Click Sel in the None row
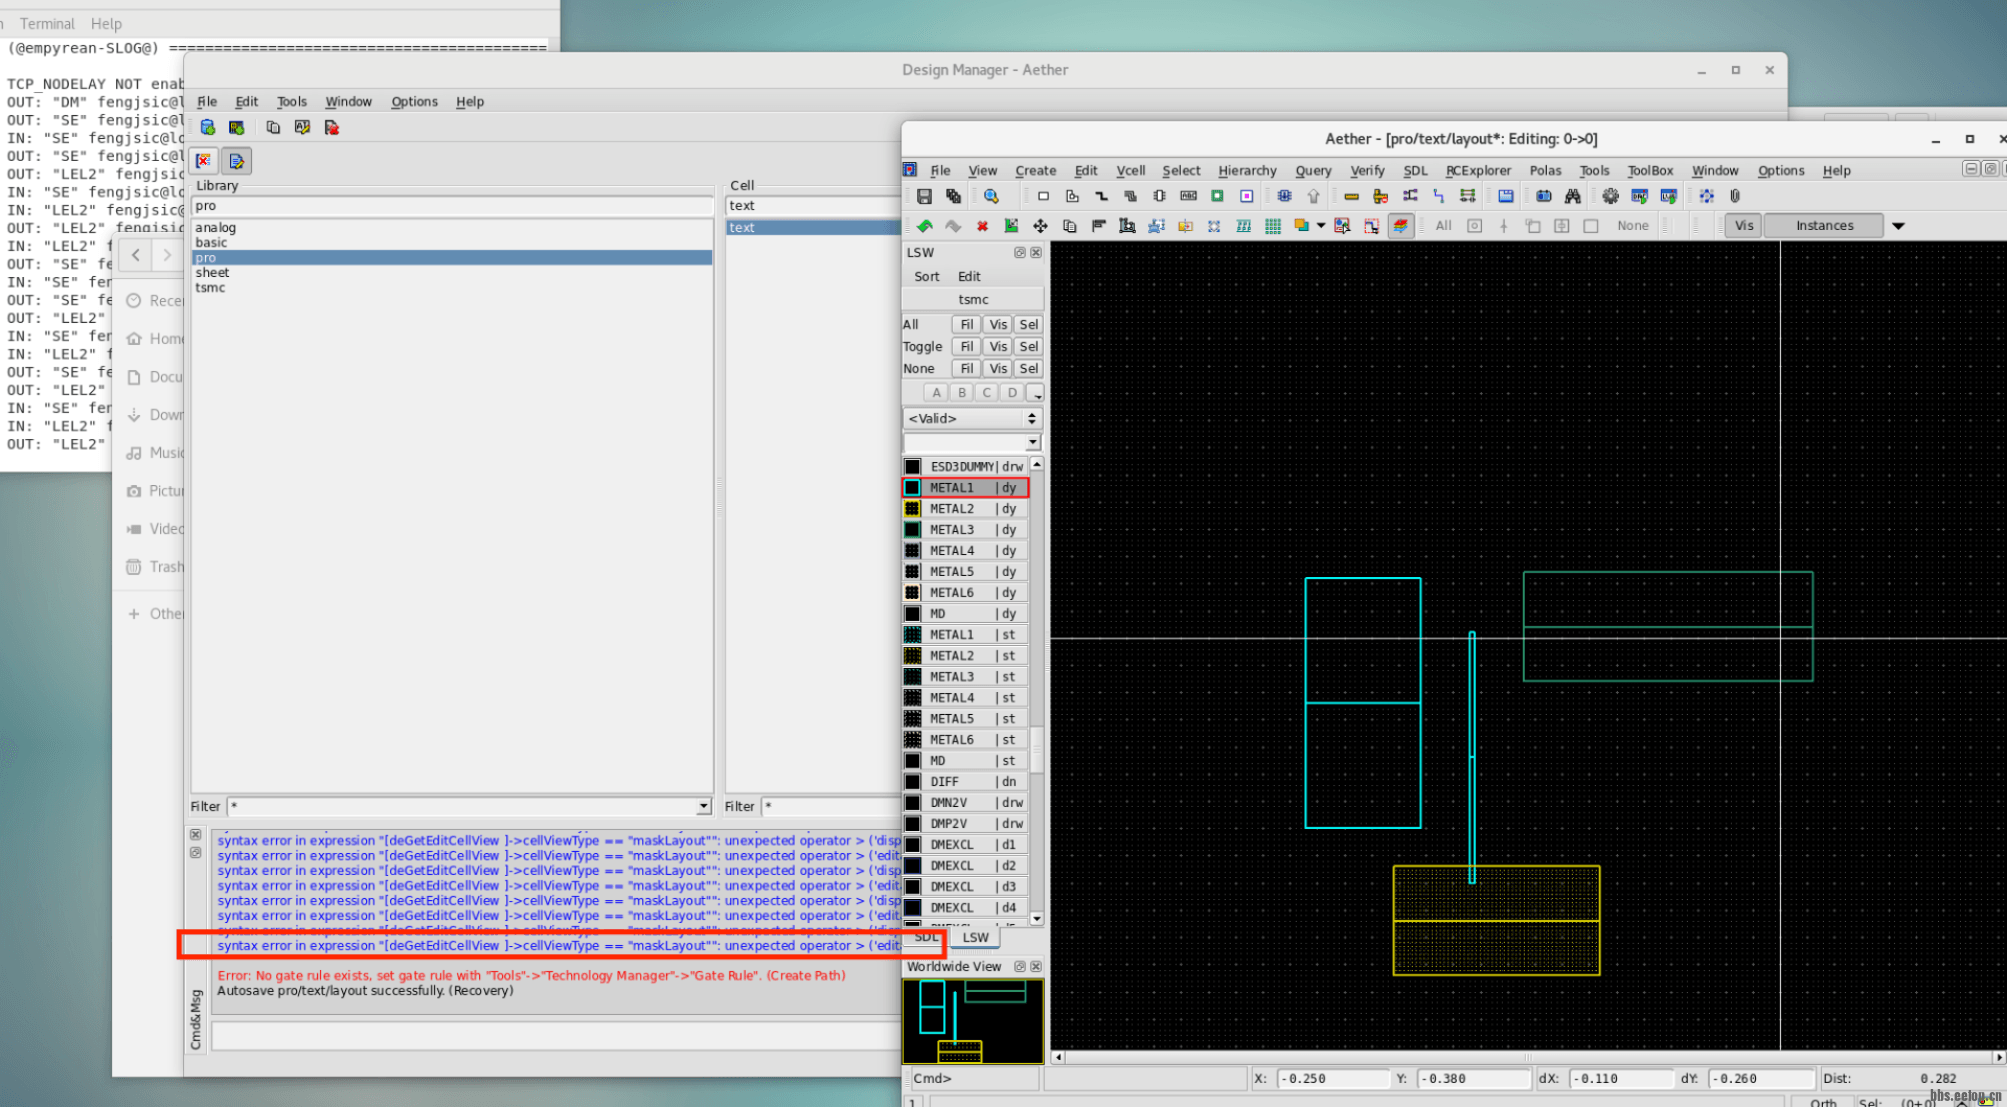Viewport: 2007px width, 1107px height. (1029, 369)
